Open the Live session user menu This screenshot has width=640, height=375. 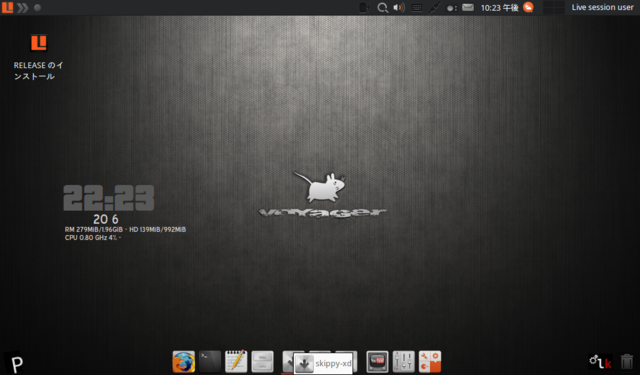[602, 7]
